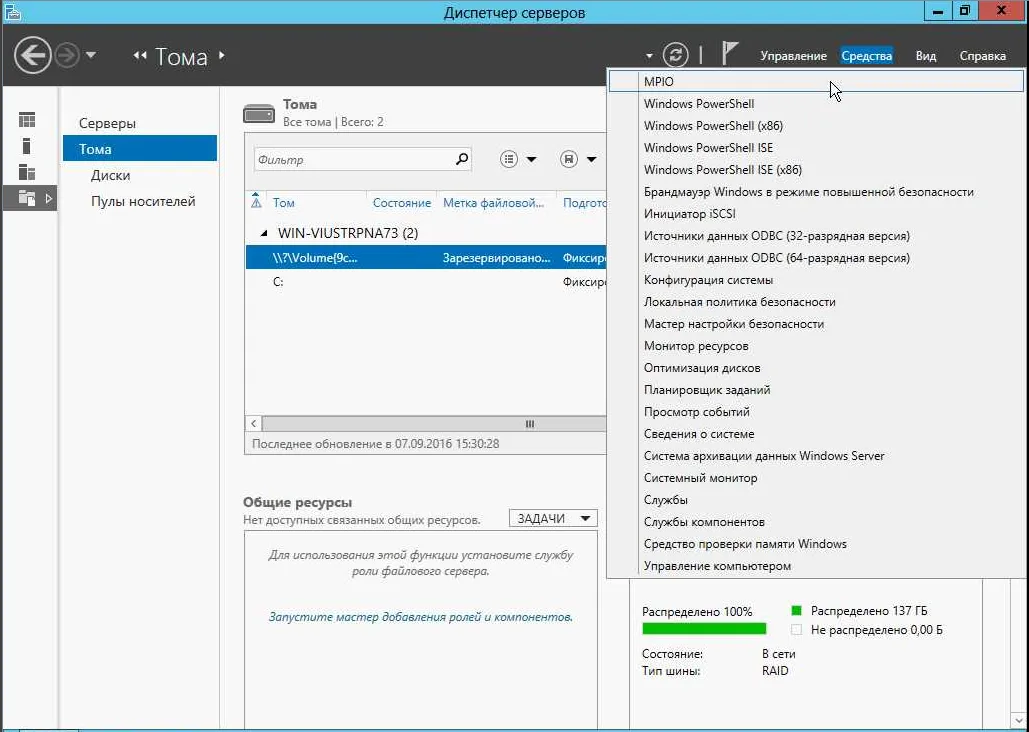
Task: Click the horizontal scrollbar thumb
Action: (434, 424)
